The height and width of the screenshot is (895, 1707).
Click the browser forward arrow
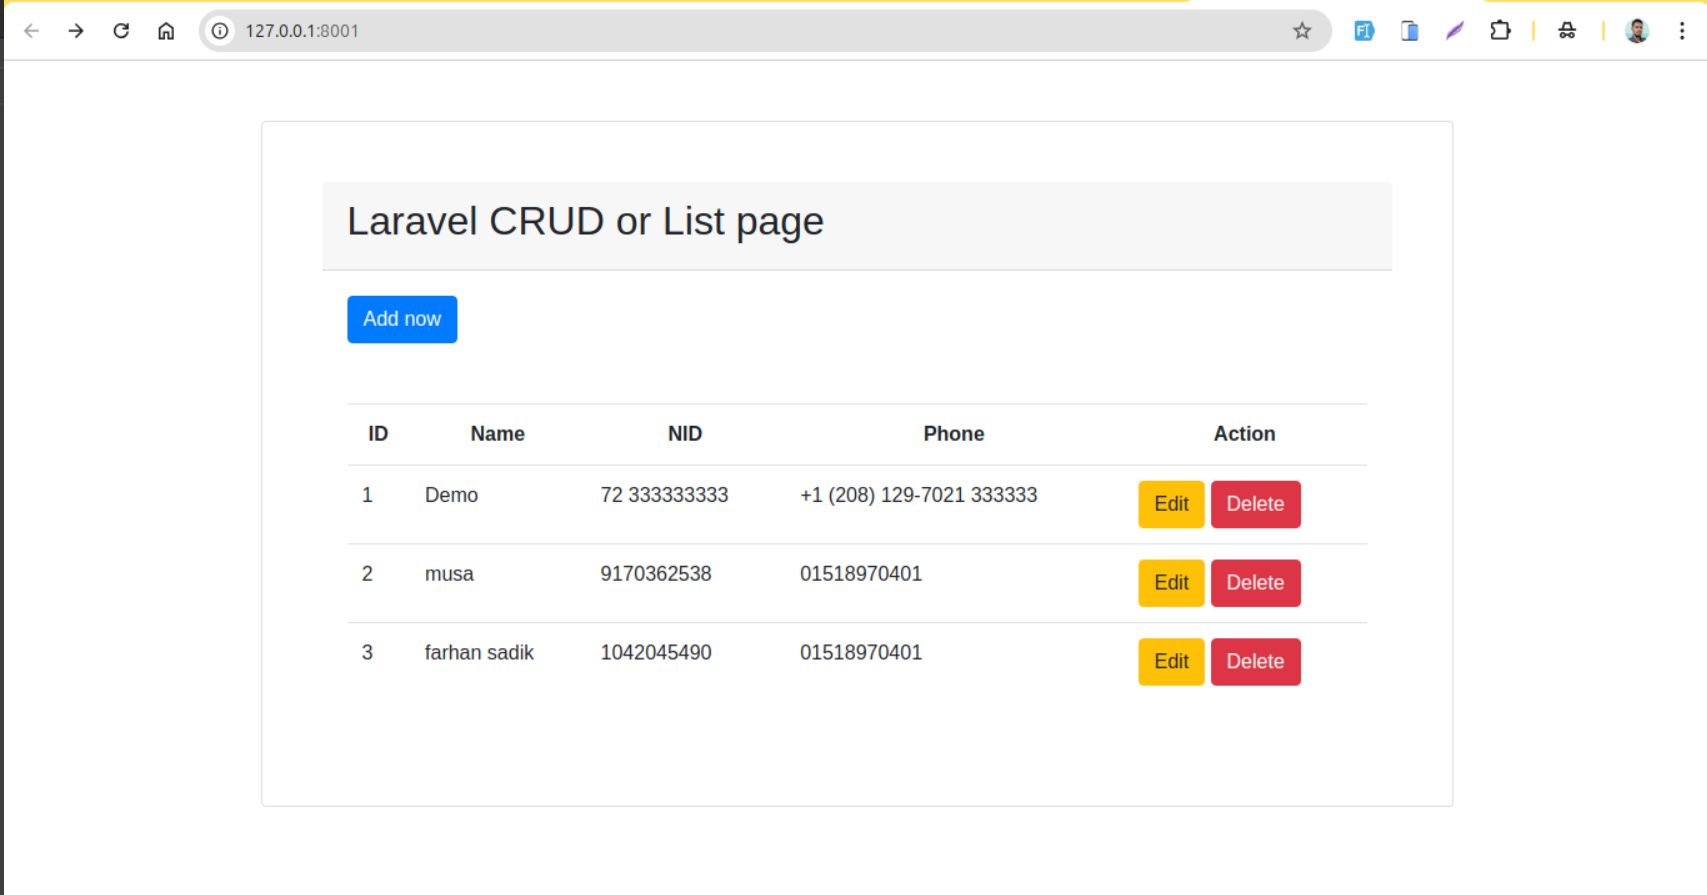coord(76,31)
